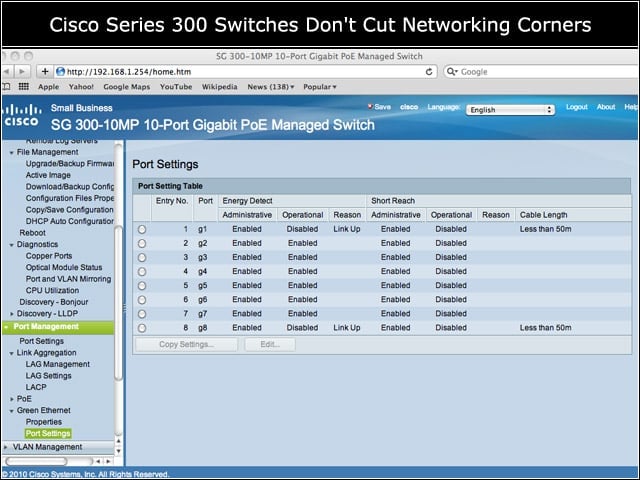Add bookmark with the plus button
Screen dimensions: 640x480
45,72
